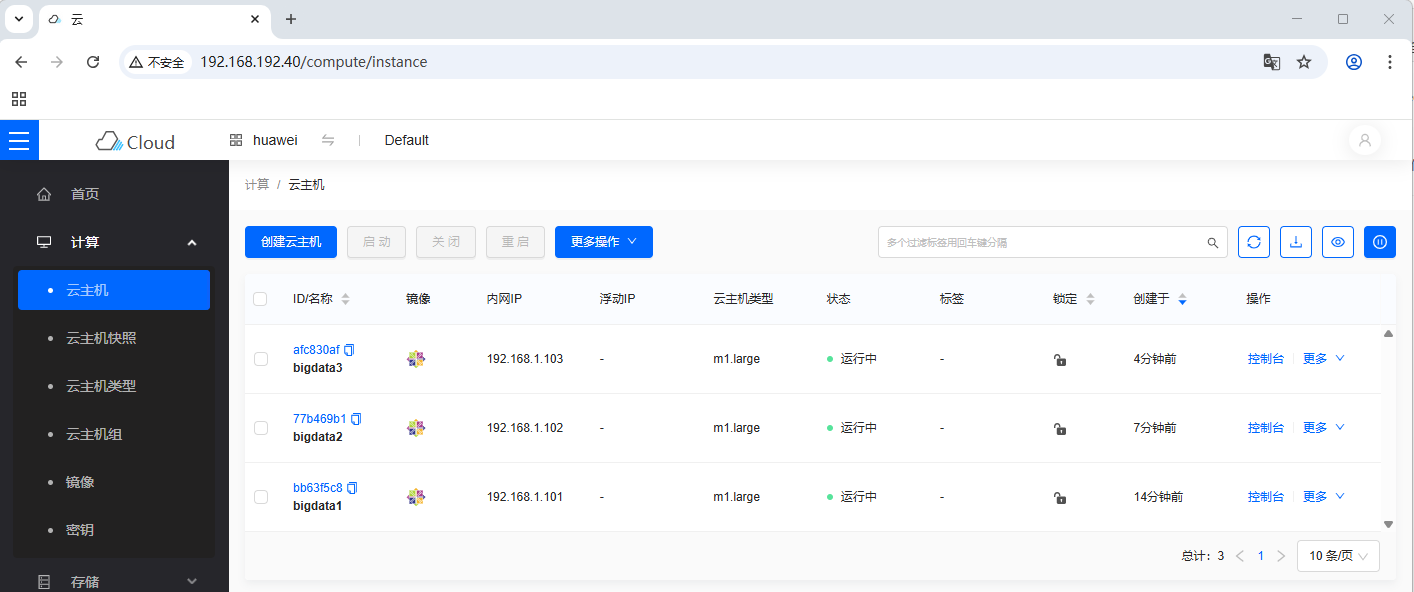Open the 10 条/页 page size dropdown
Screen dimensions: 1414x592
click(1338, 556)
